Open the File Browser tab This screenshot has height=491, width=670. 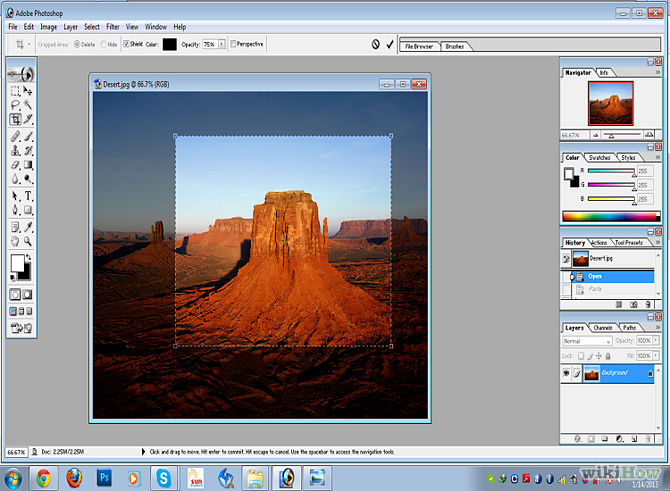tap(419, 46)
